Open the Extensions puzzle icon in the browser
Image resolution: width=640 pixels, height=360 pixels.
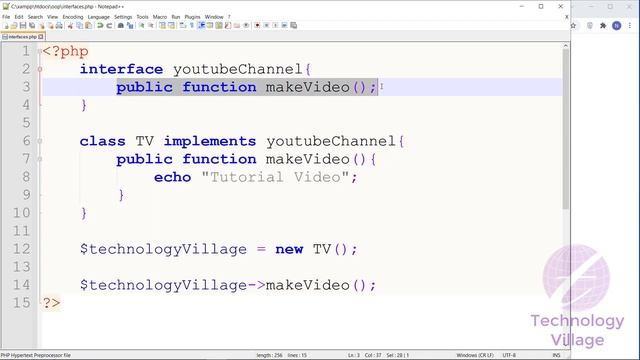click(x=603, y=25)
